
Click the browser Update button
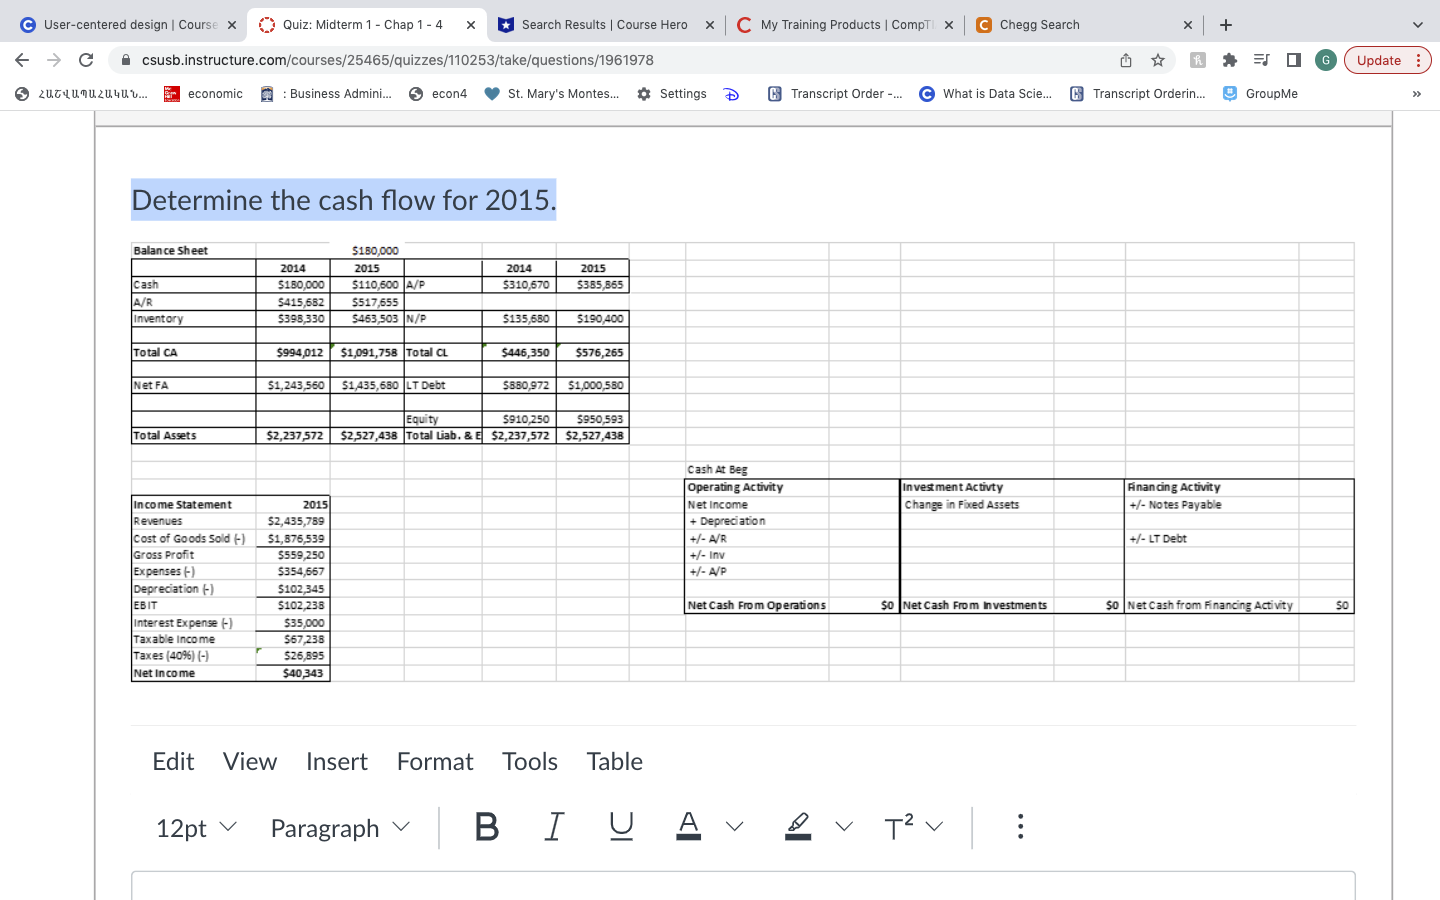click(1379, 60)
